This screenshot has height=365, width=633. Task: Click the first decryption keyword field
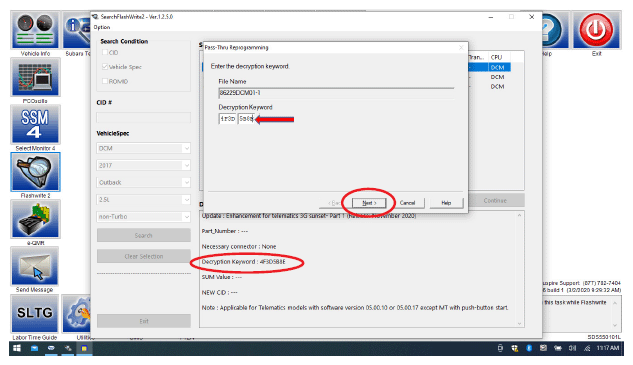tap(227, 119)
